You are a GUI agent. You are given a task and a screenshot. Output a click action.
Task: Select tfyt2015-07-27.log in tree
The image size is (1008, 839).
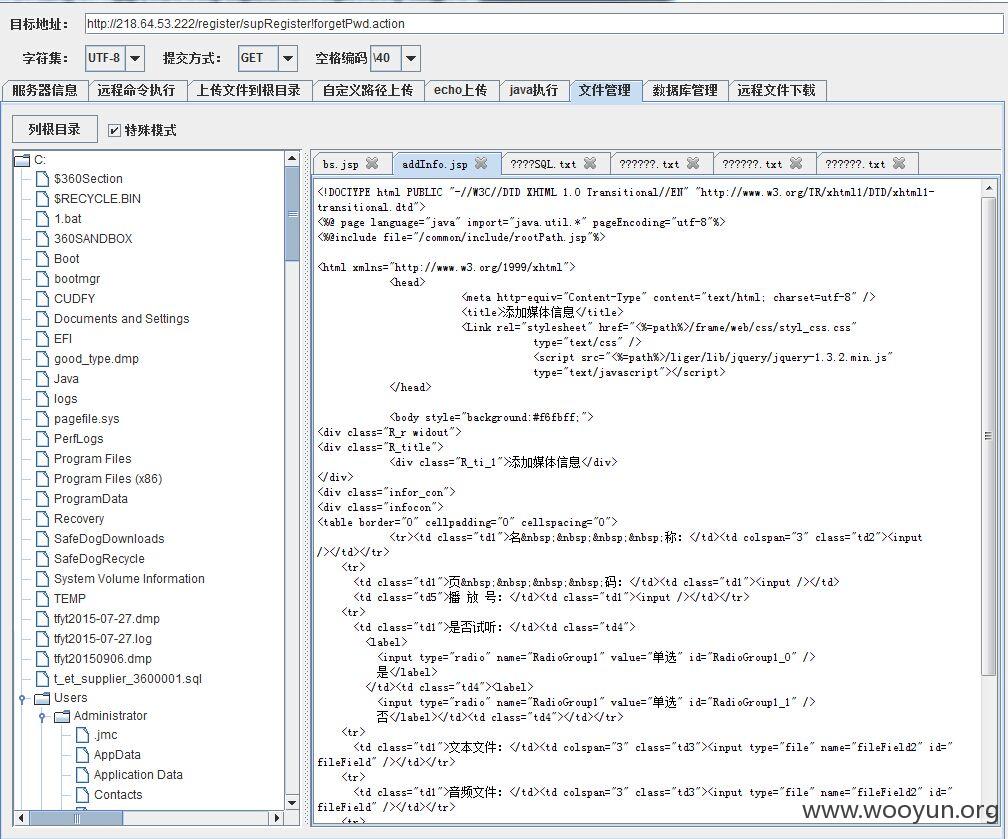coord(103,638)
